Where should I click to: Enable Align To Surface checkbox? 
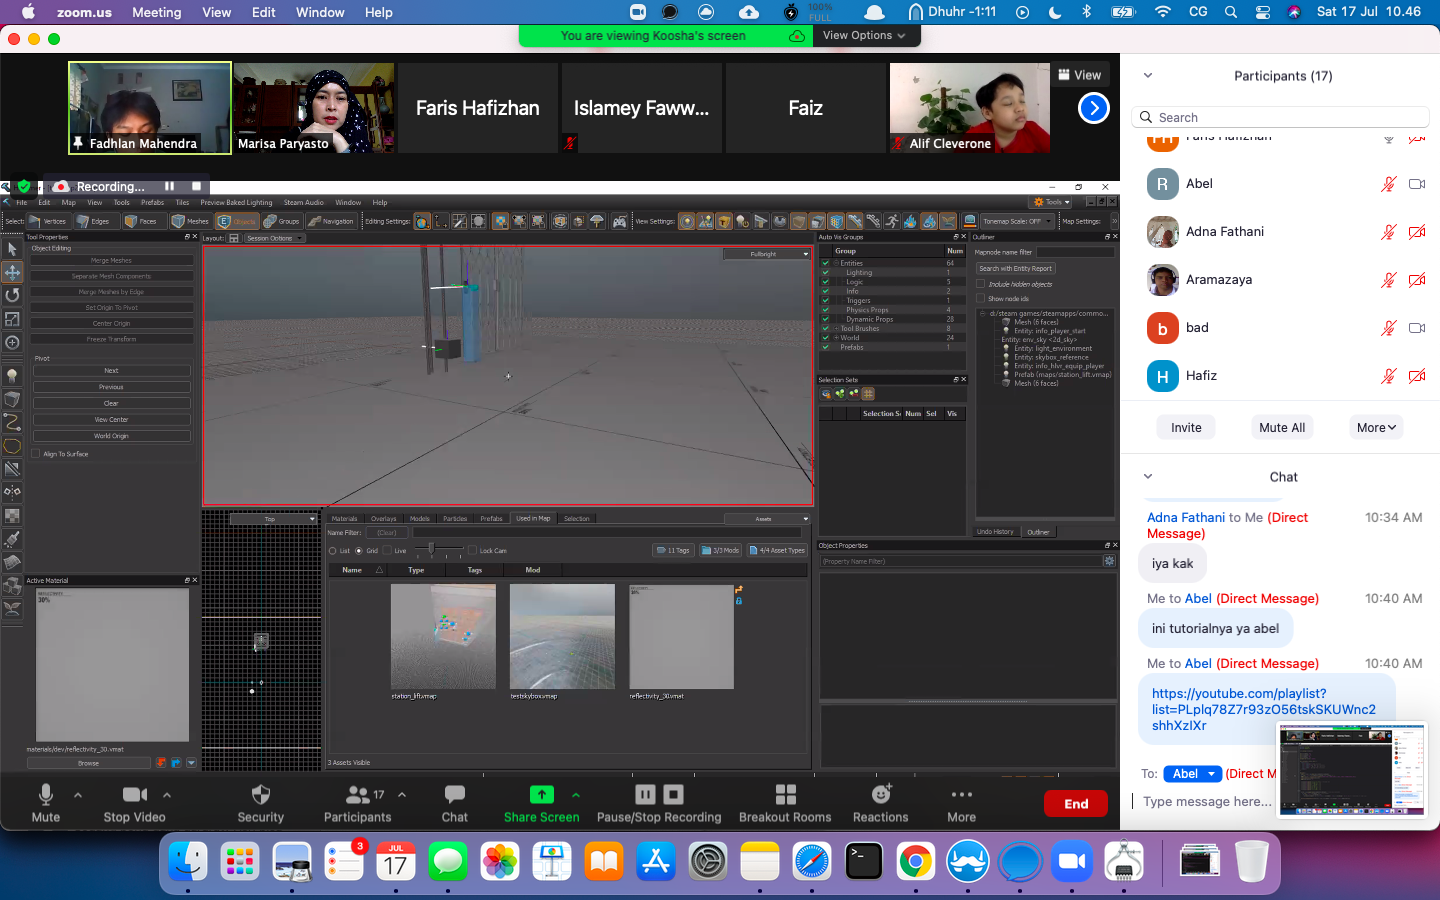pos(36,454)
